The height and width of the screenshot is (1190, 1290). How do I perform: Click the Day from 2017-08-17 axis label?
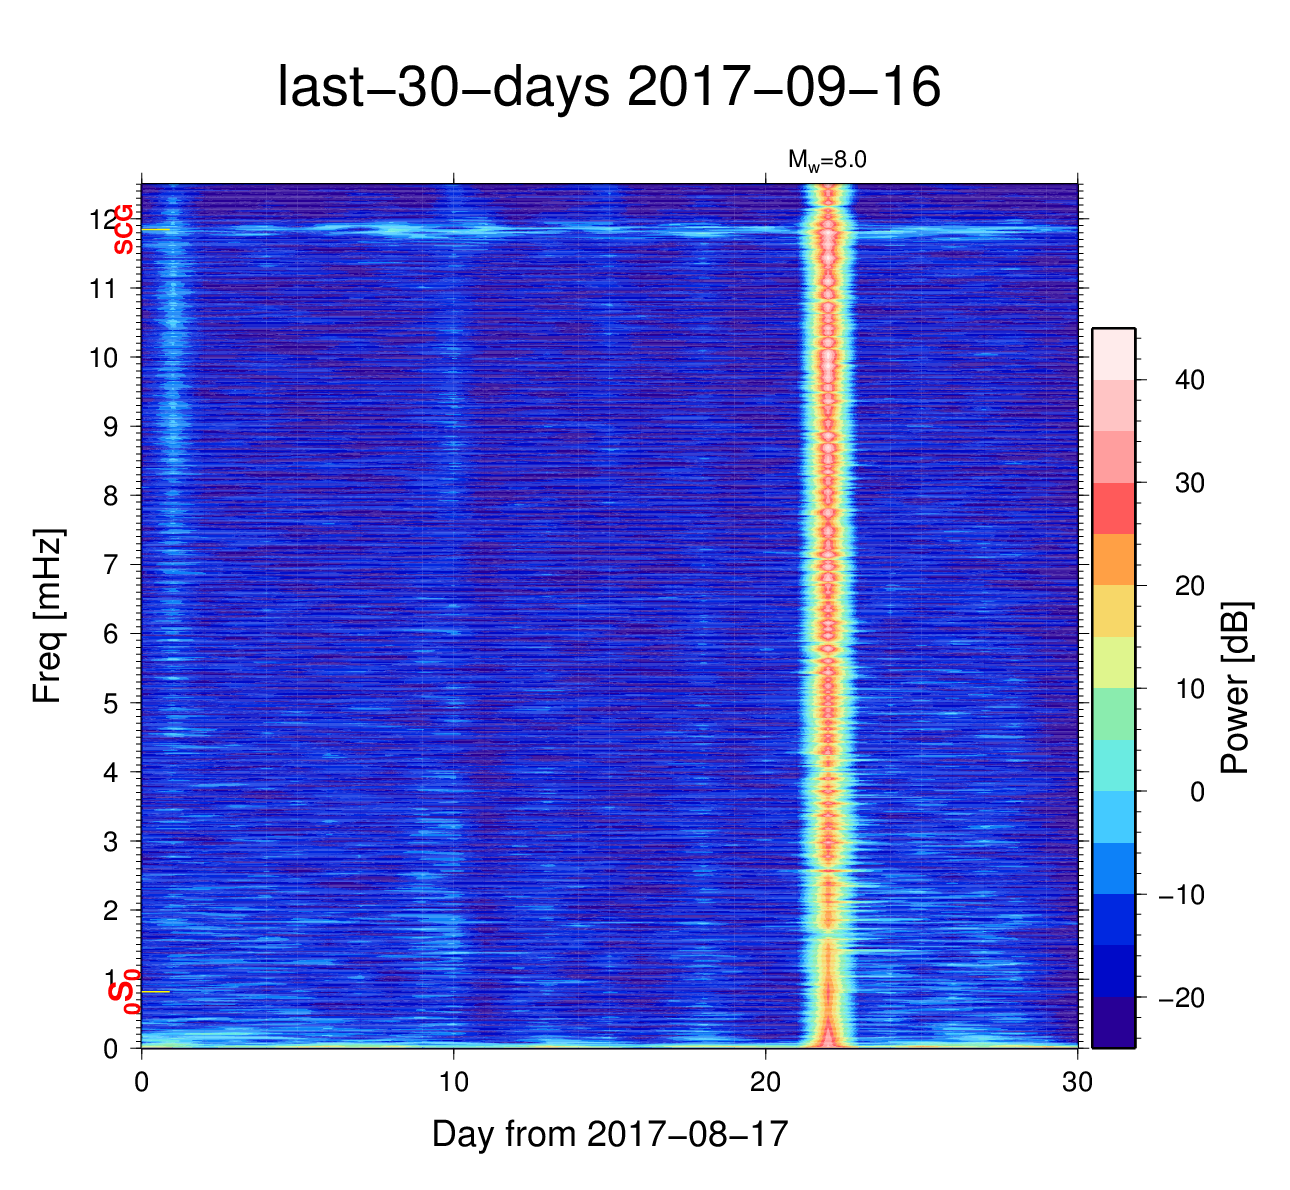[610, 1134]
